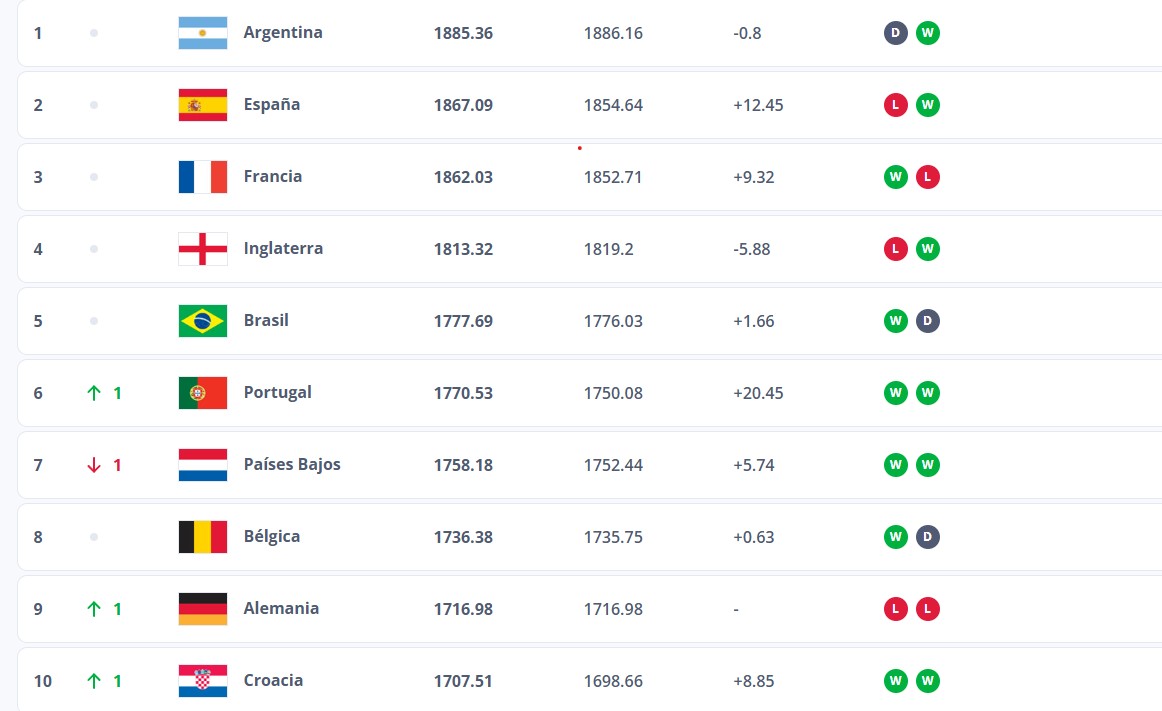Click España's red L loss badge
This screenshot has height=711, width=1162.
[x=895, y=105]
